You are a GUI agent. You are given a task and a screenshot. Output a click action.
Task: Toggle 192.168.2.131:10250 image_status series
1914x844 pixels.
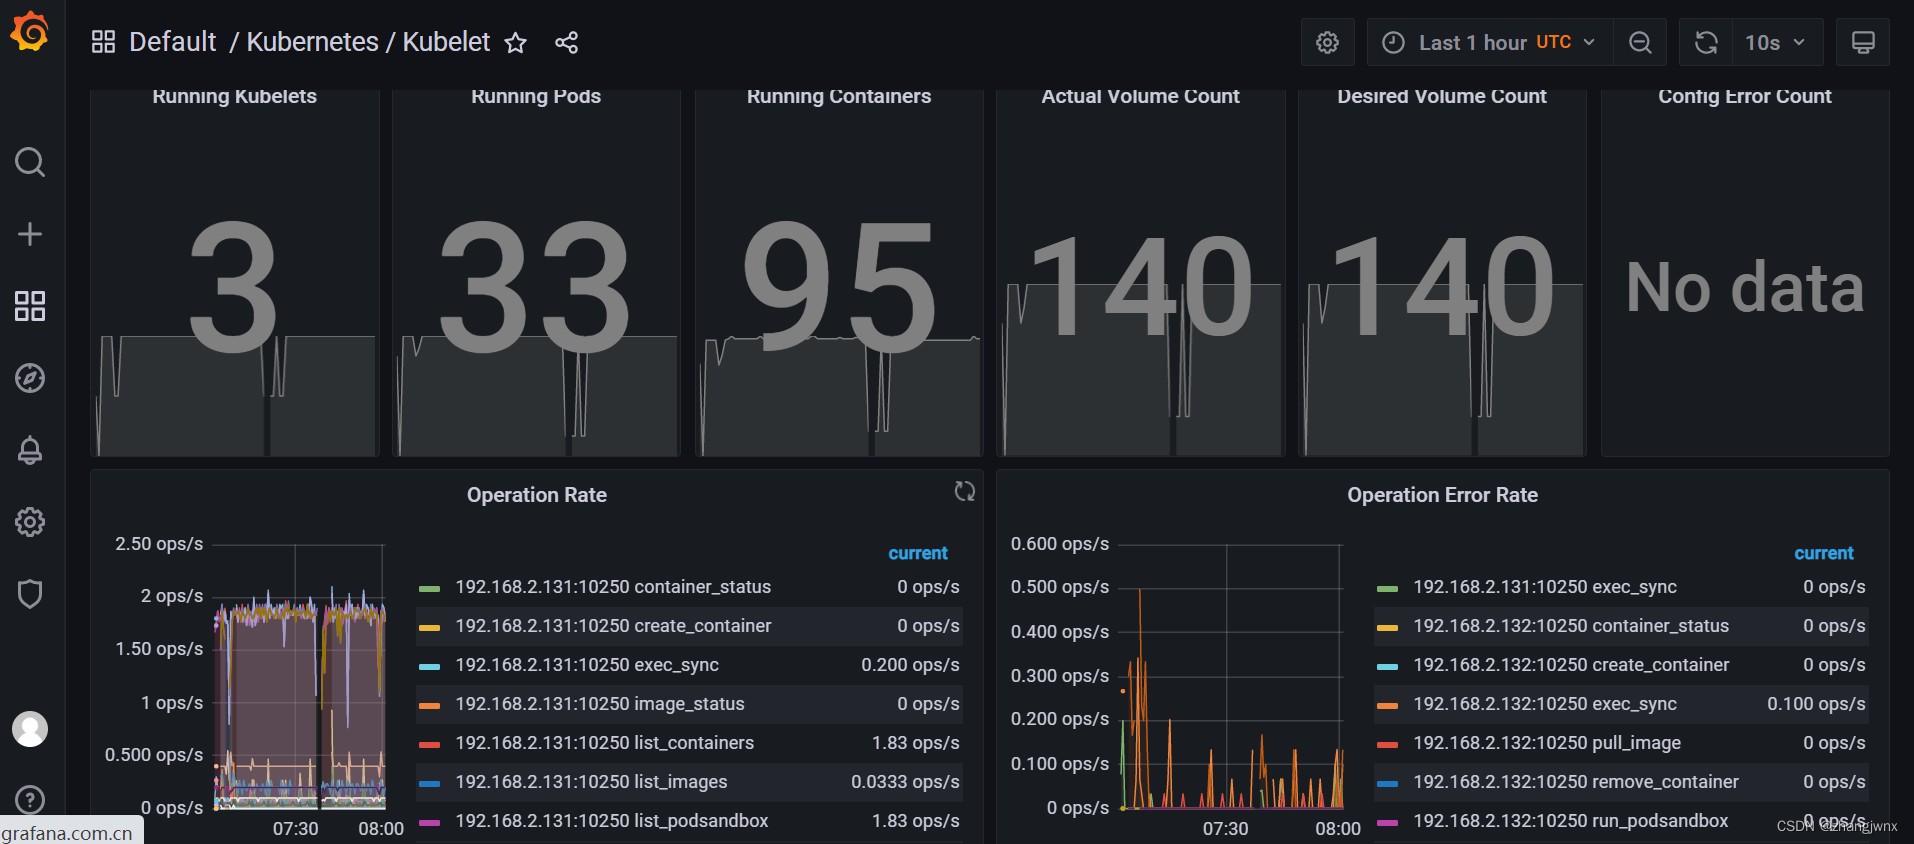click(600, 704)
